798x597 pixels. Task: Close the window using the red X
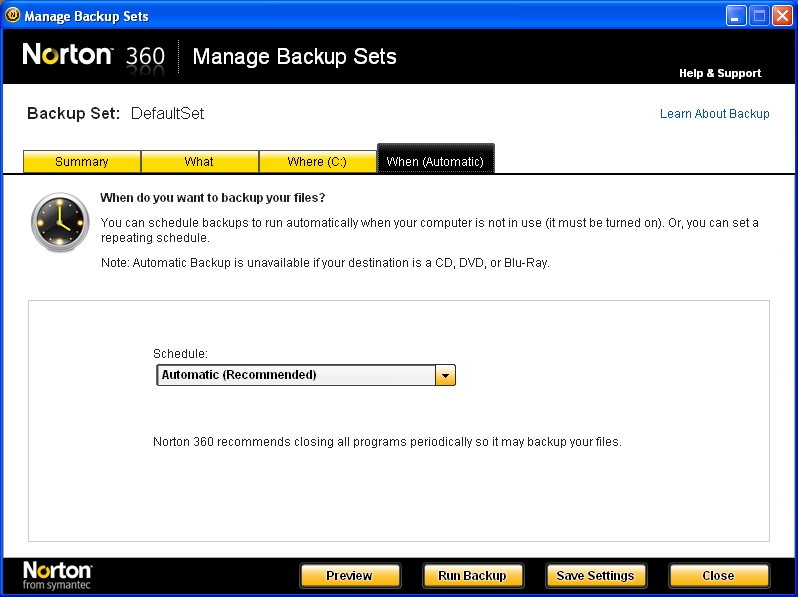coord(782,16)
